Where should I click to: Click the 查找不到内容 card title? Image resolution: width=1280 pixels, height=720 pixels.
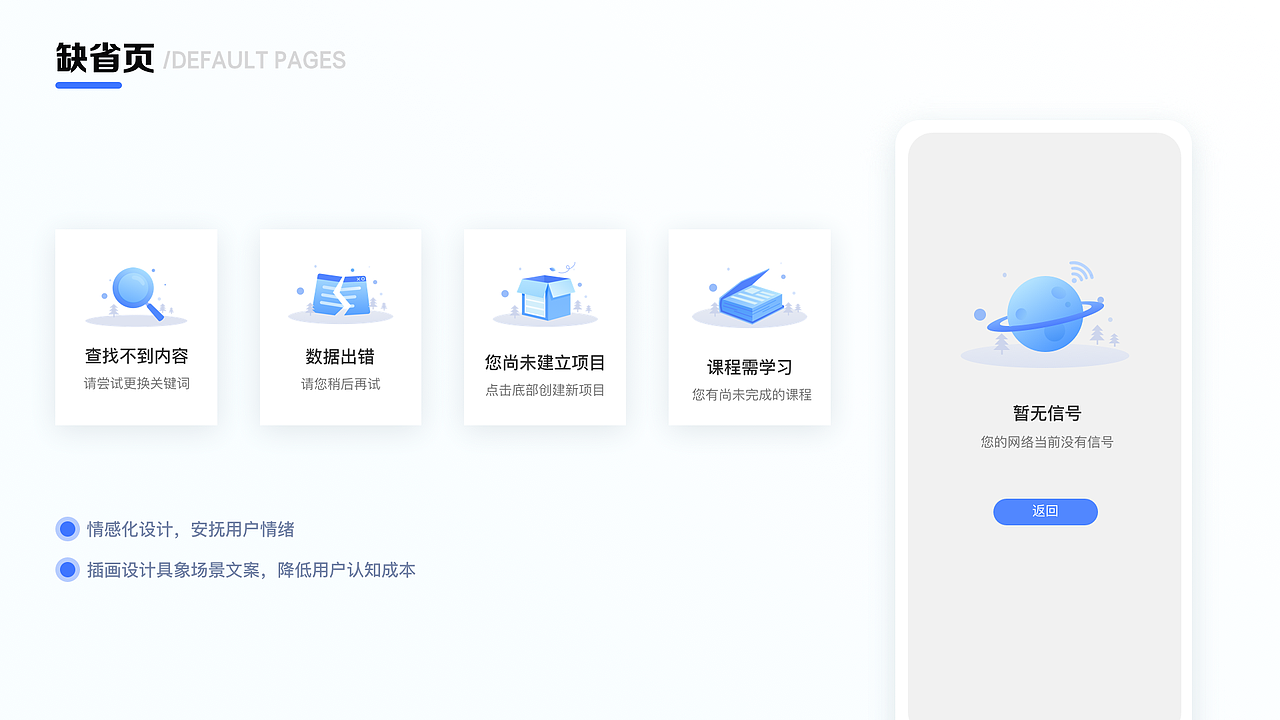[x=137, y=356]
